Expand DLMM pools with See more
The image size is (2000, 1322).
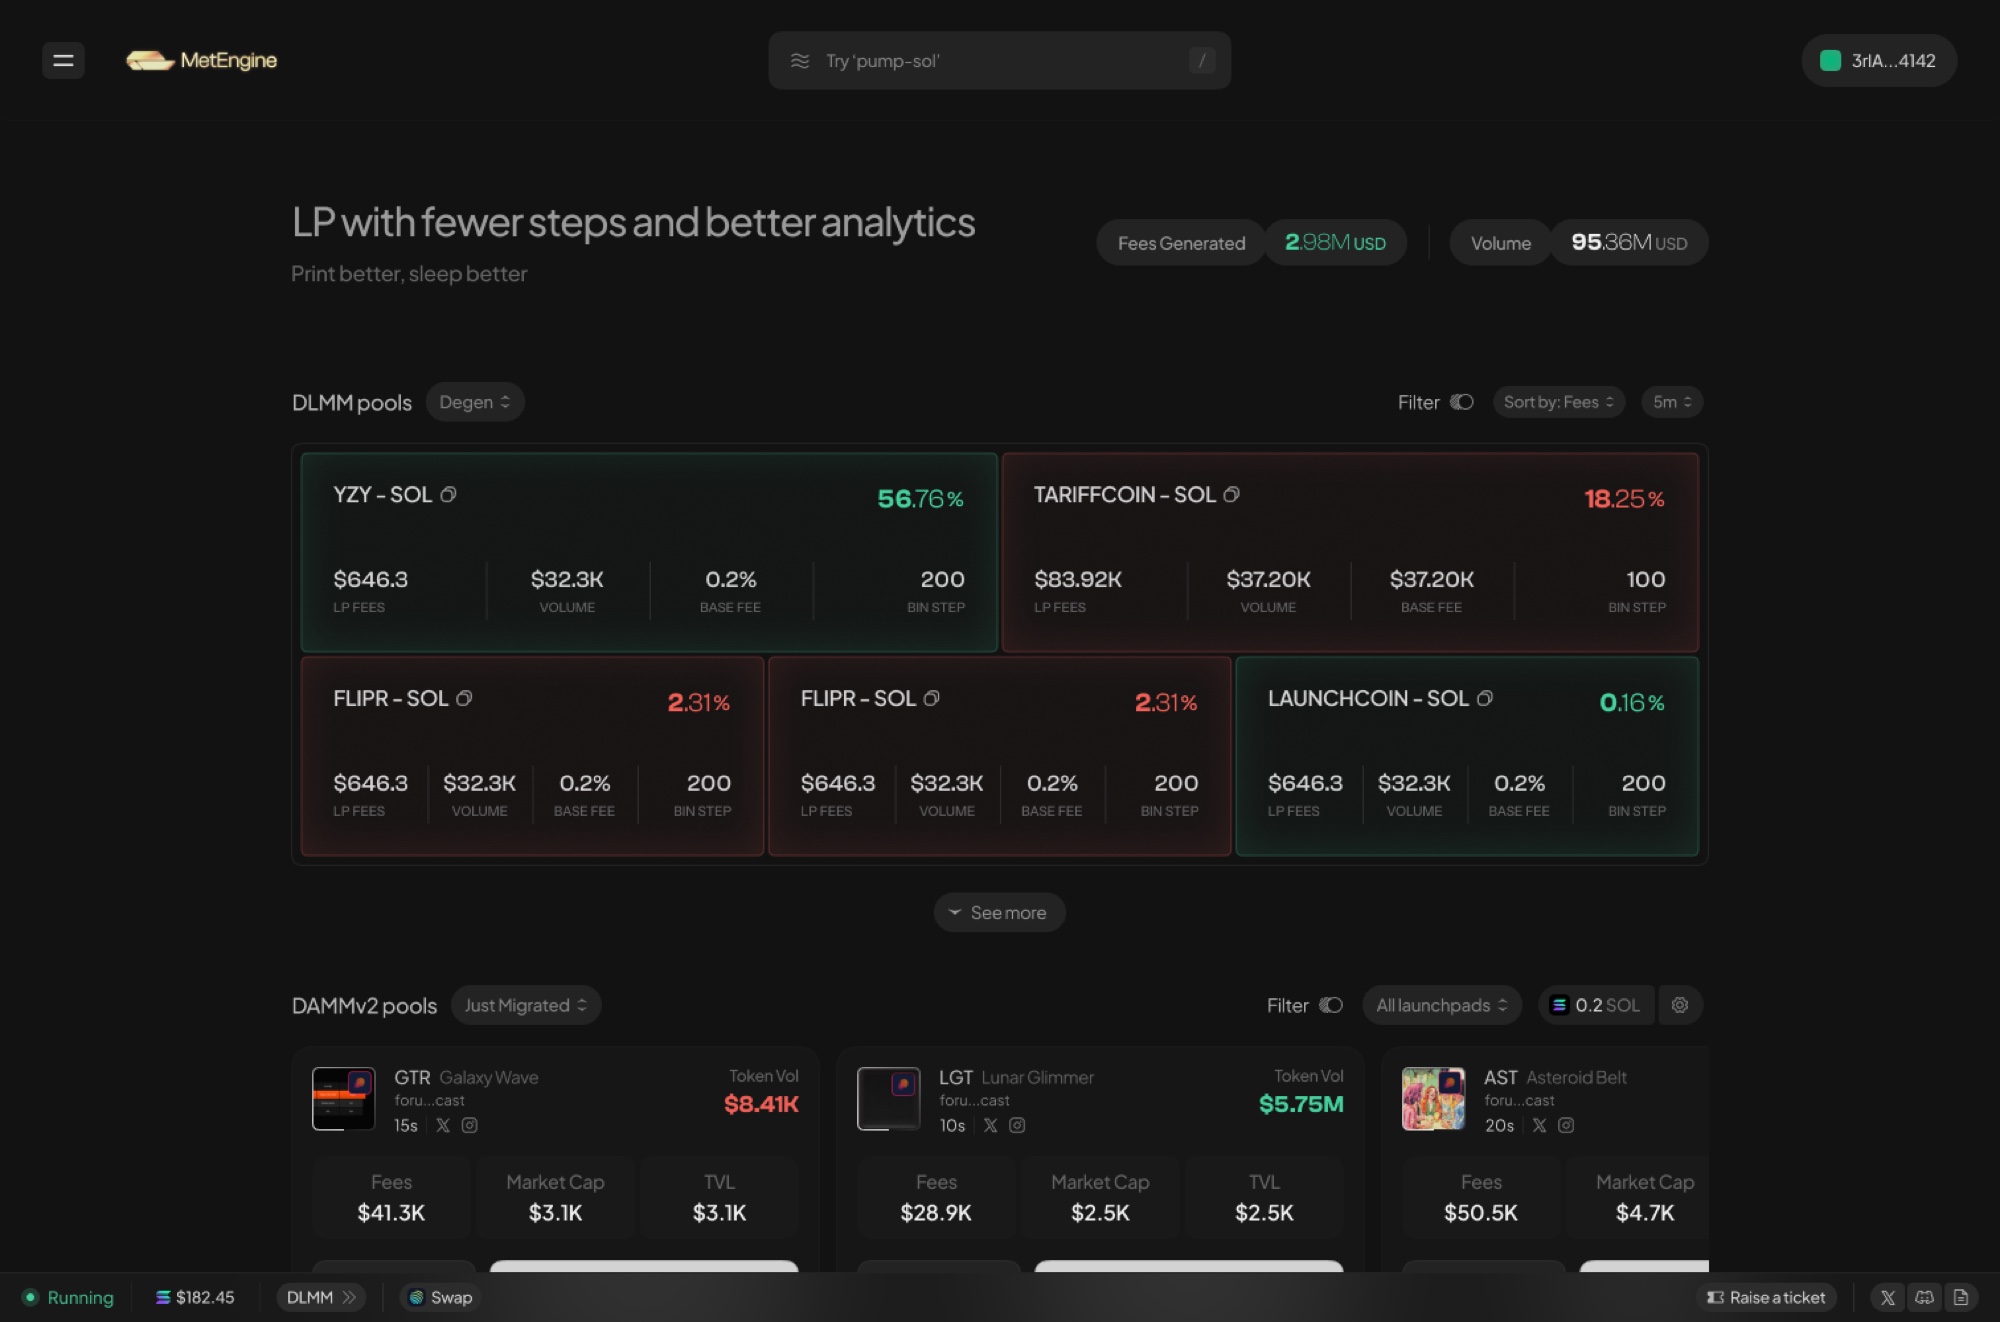pyautogui.click(x=999, y=912)
